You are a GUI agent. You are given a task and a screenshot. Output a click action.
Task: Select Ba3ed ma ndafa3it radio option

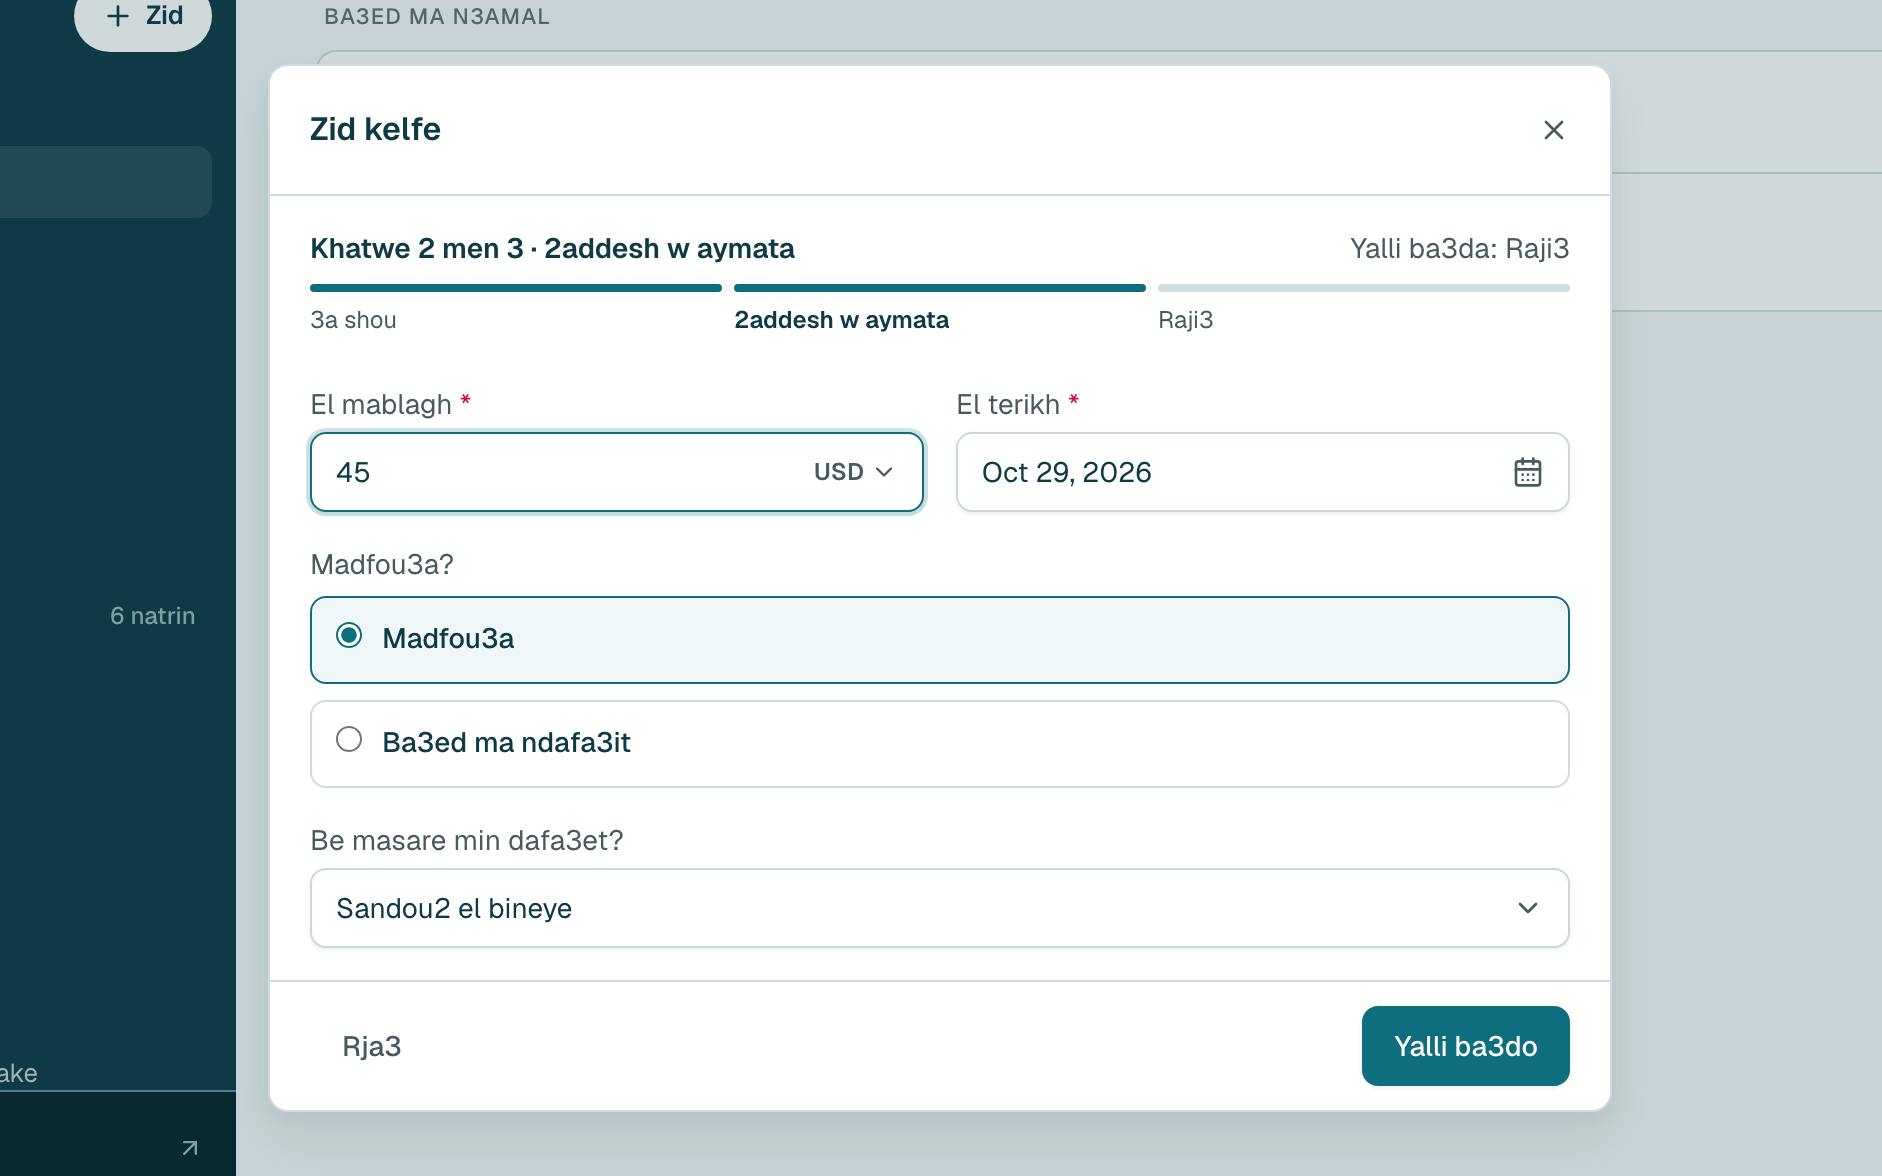(939, 744)
